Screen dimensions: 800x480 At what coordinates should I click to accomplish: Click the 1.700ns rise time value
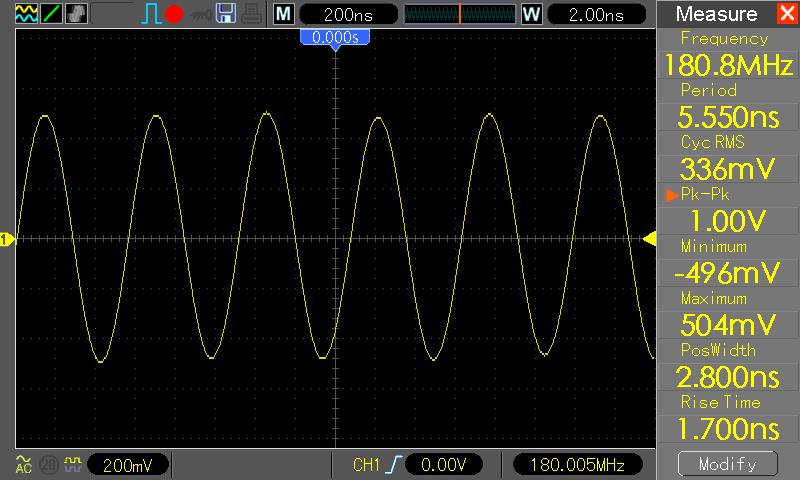(x=728, y=429)
